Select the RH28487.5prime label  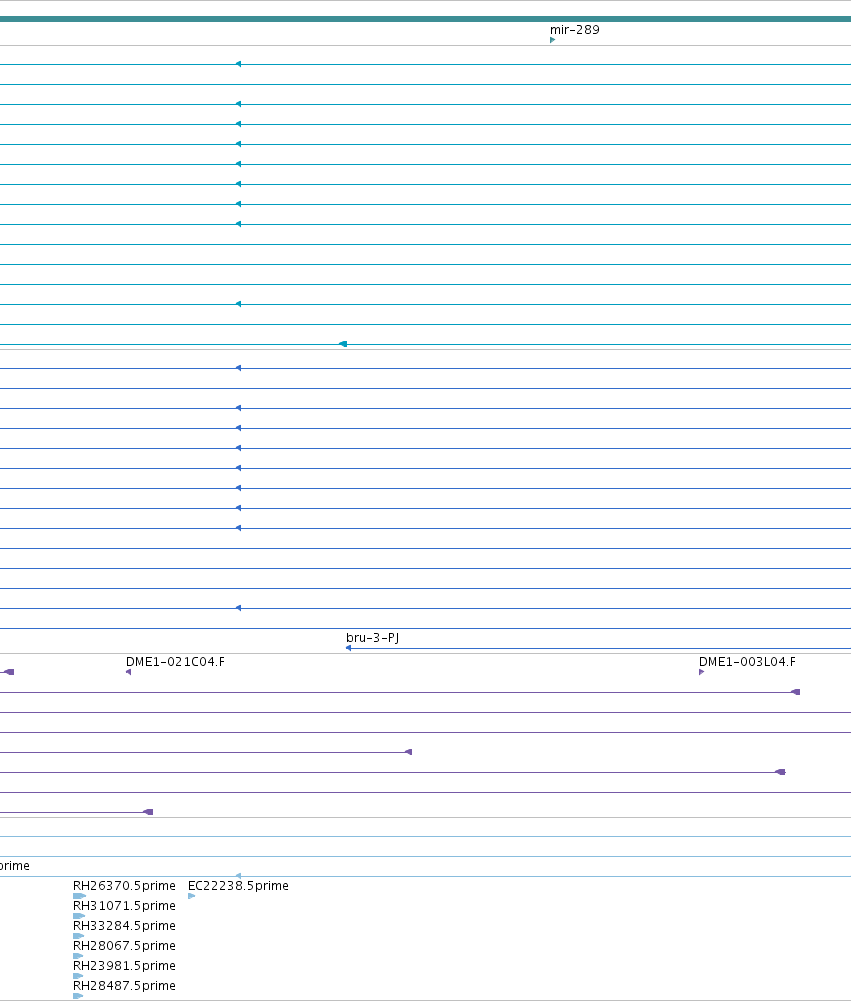click(124, 985)
